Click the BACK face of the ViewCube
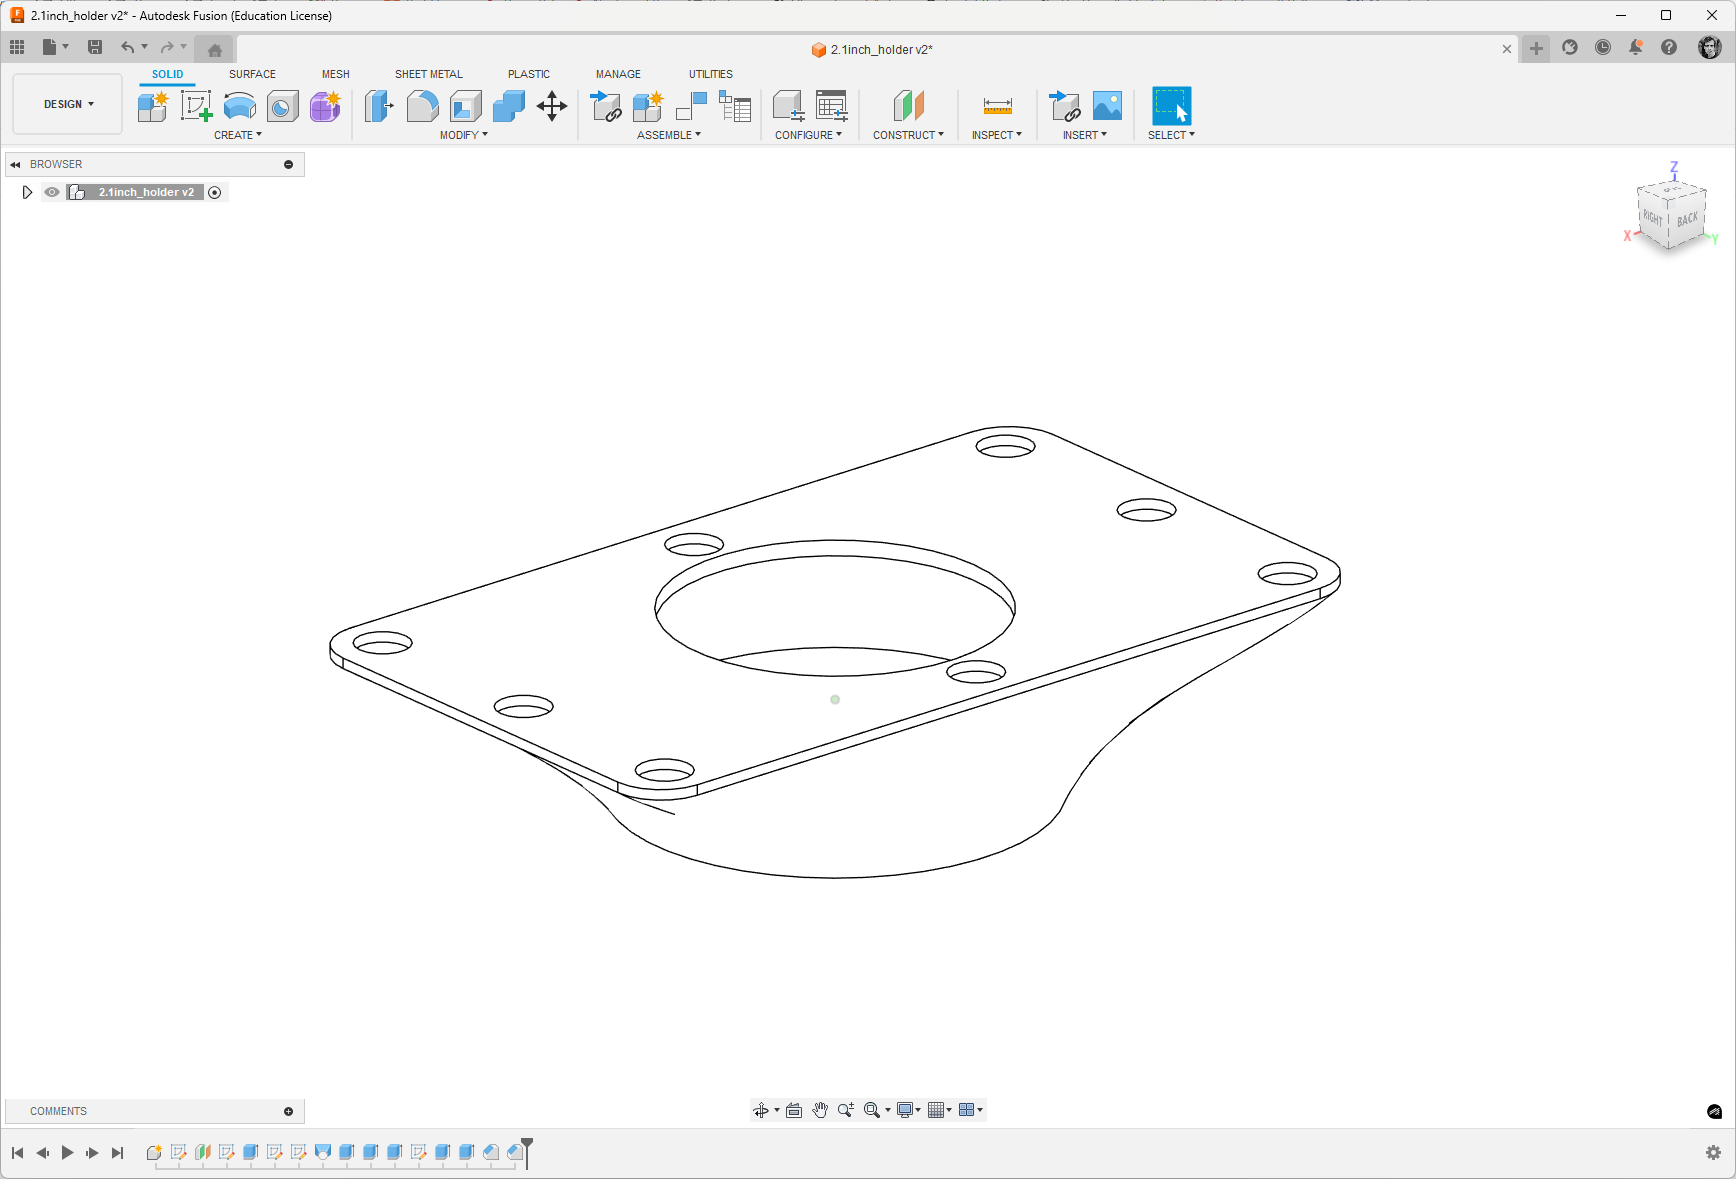1736x1179 pixels. coord(1687,219)
